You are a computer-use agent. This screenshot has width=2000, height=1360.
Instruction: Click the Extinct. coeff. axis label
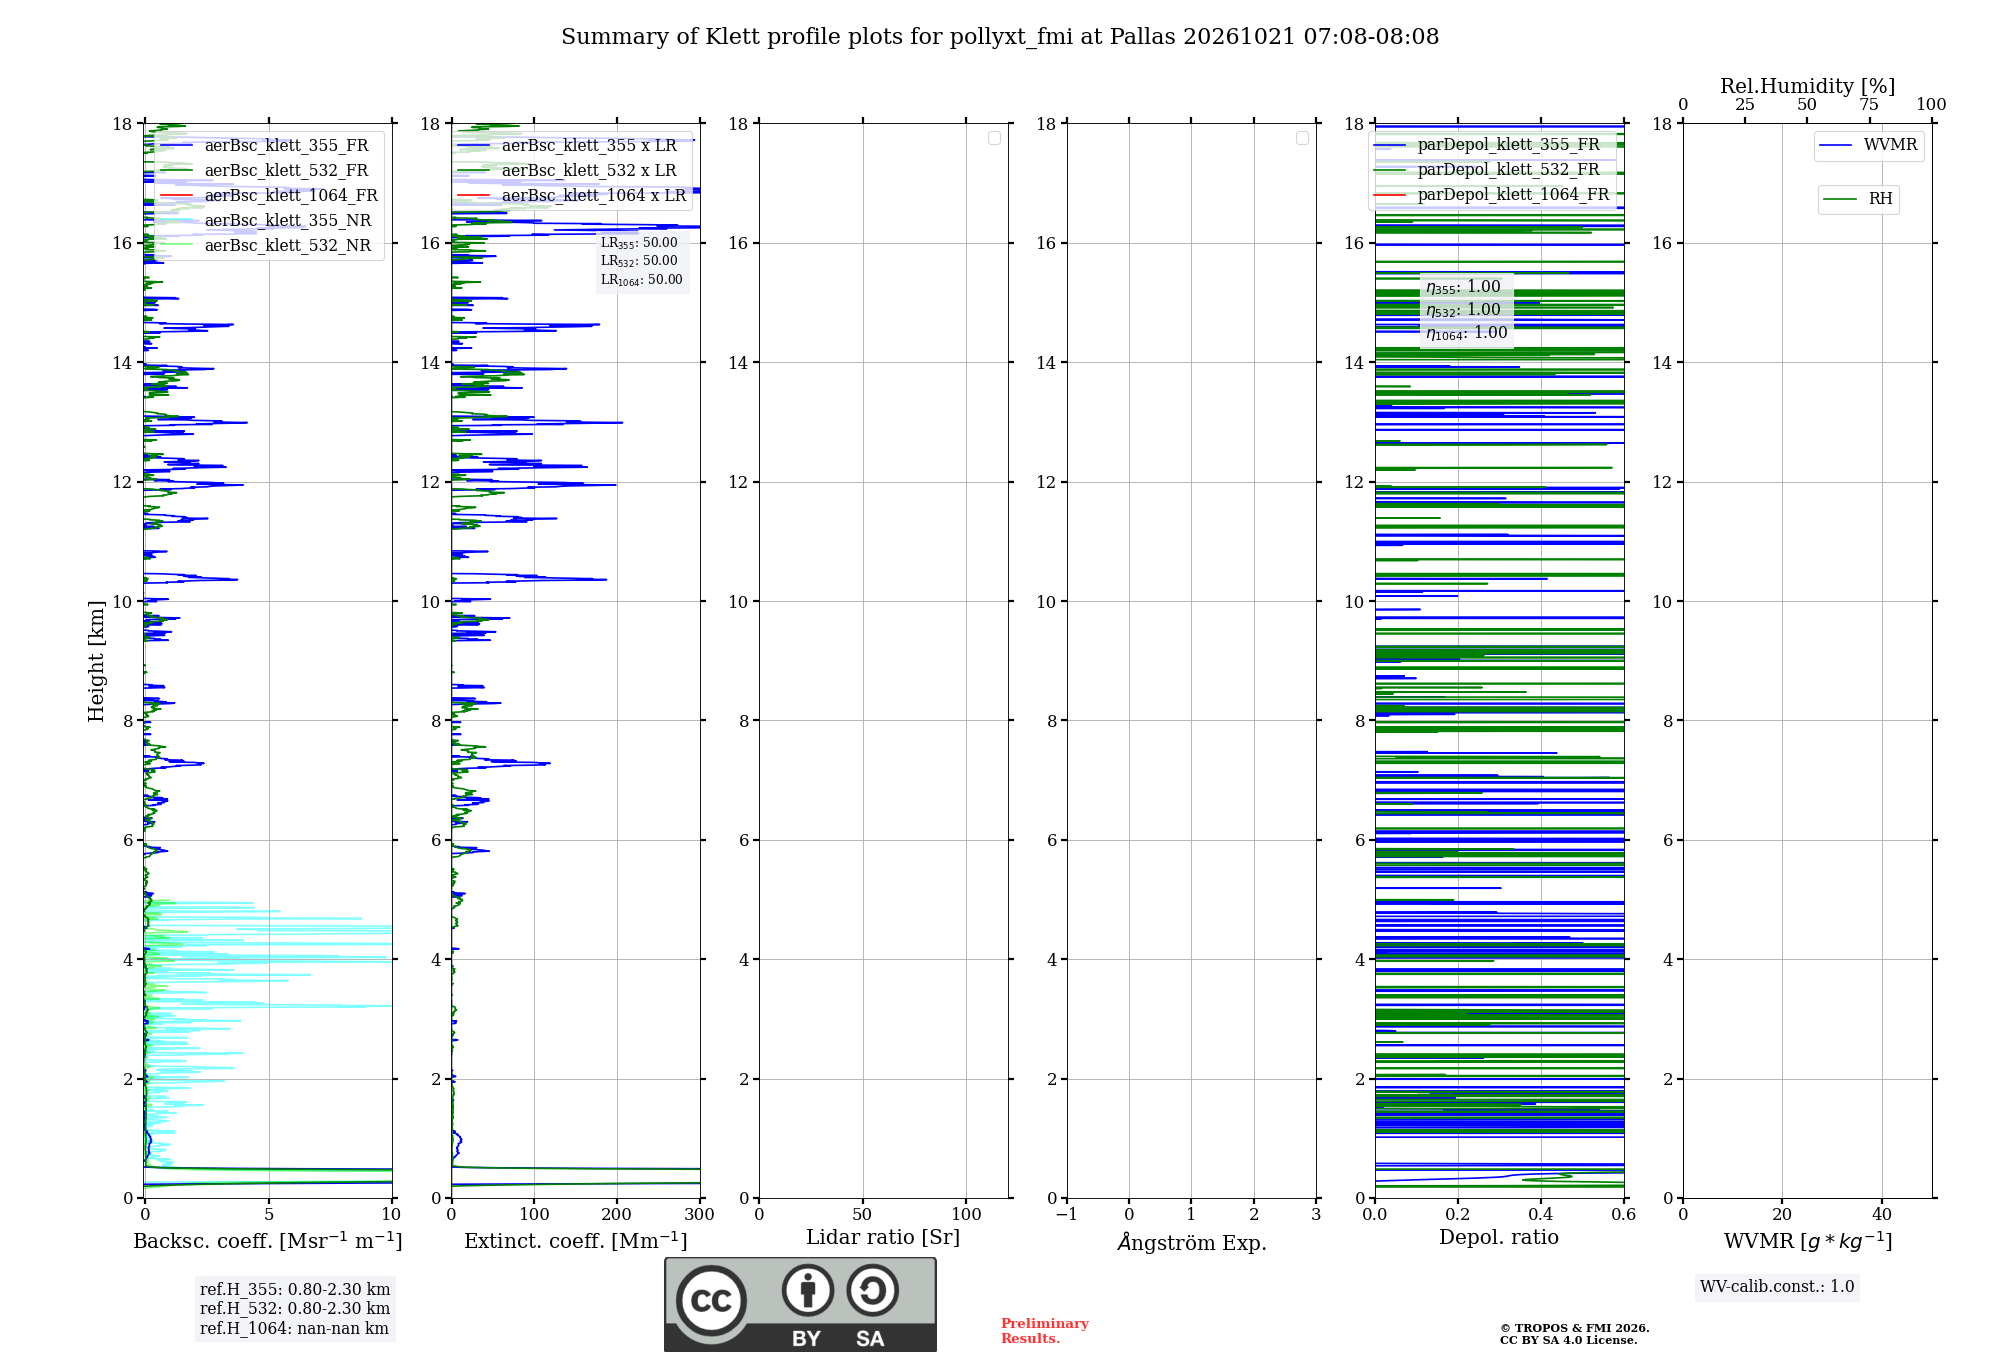pyautogui.click(x=576, y=1241)
